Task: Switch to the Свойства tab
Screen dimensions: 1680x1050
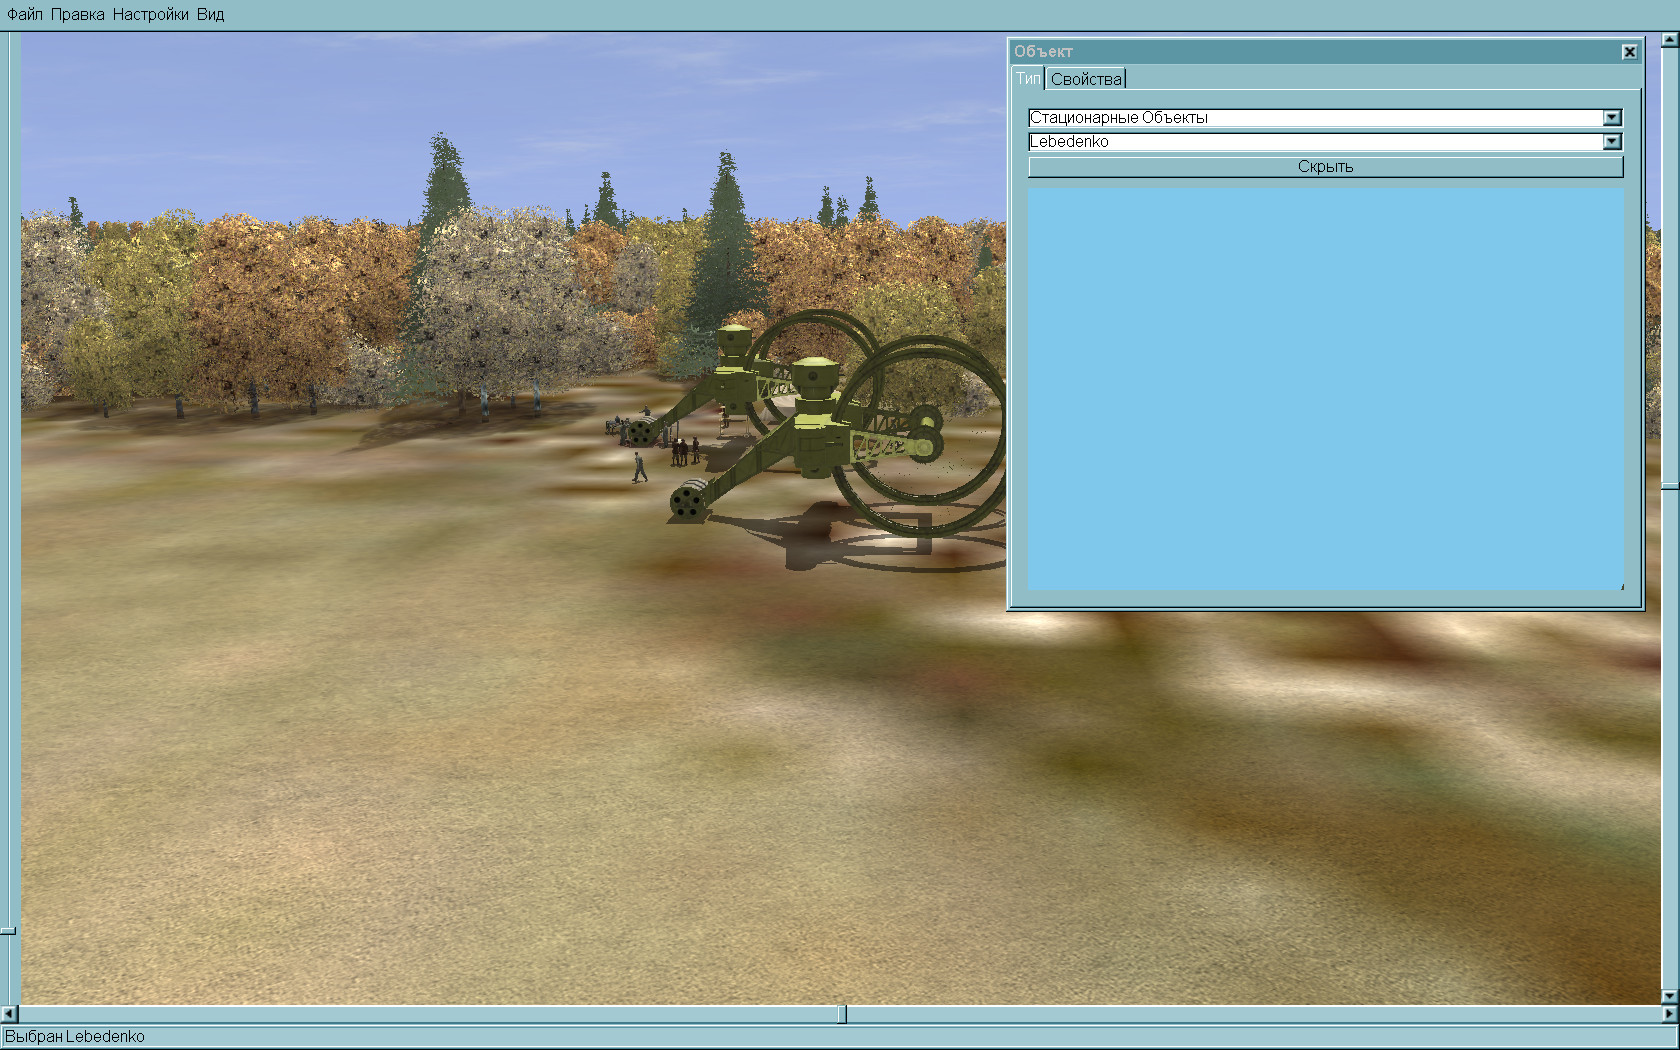Action: (x=1086, y=78)
